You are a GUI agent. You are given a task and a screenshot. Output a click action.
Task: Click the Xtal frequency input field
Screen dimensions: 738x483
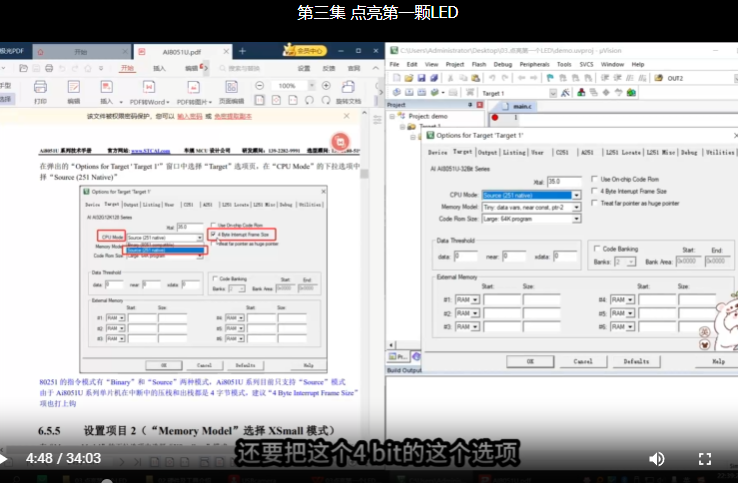click(x=564, y=181)
